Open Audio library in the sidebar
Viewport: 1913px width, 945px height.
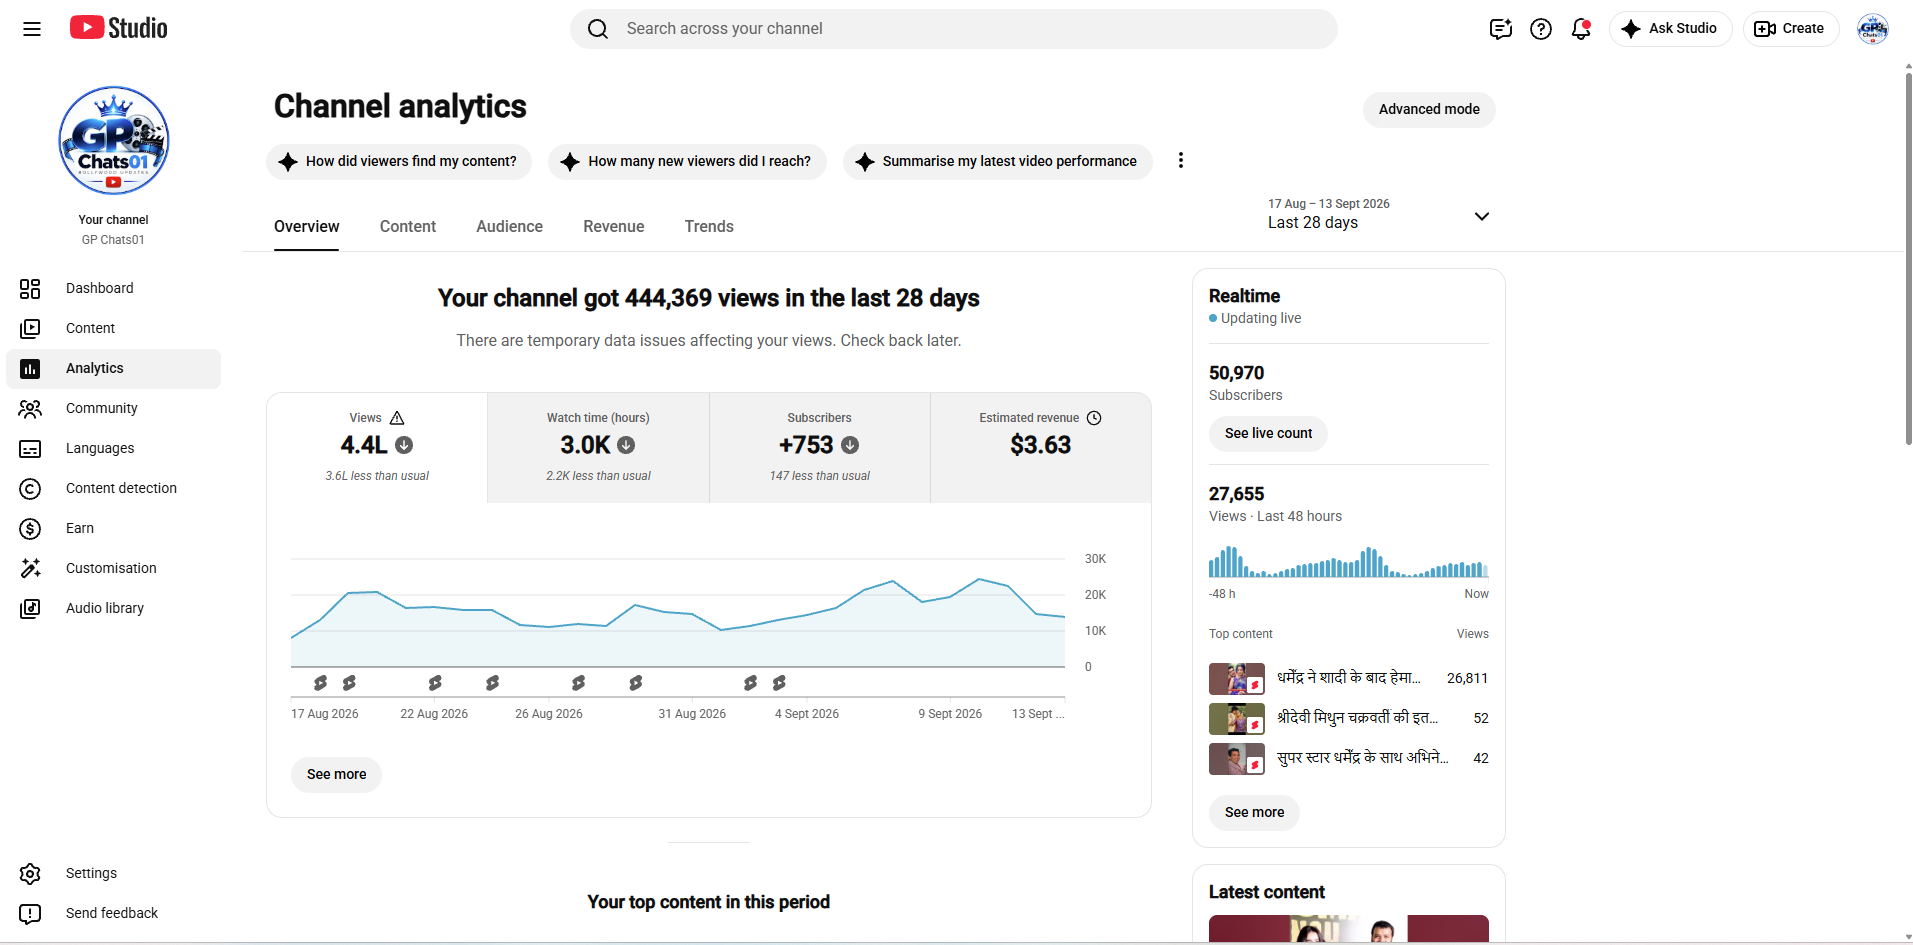pyautogui.click(x=113, y=609)
